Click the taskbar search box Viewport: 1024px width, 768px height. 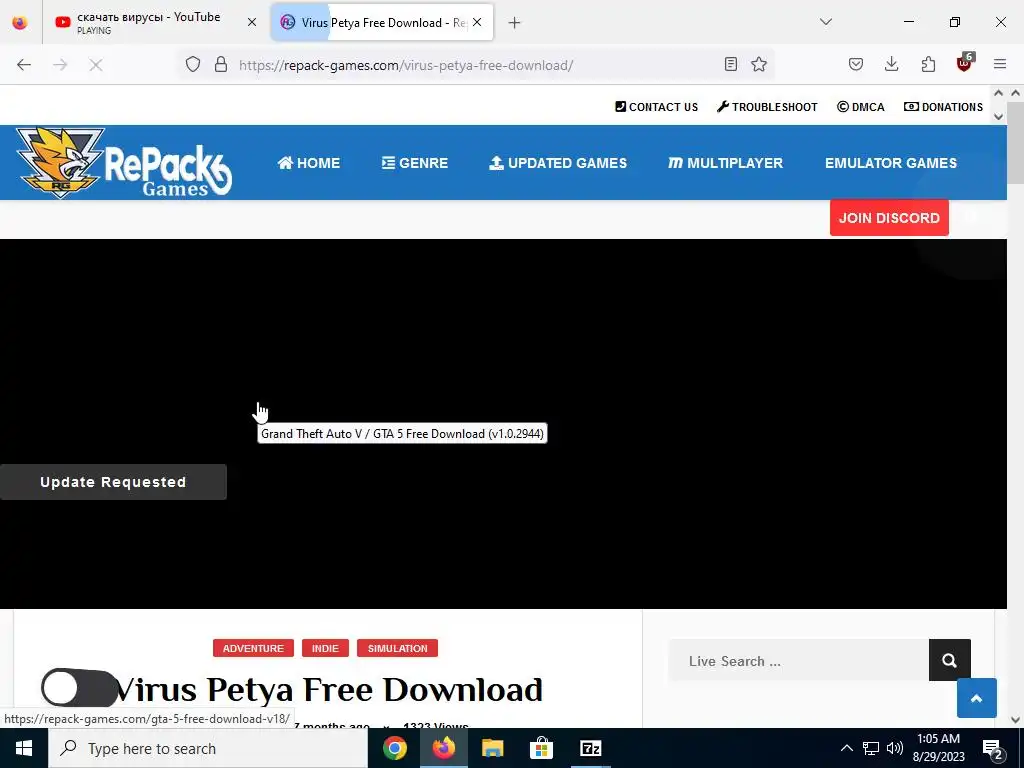pos(208,748)
